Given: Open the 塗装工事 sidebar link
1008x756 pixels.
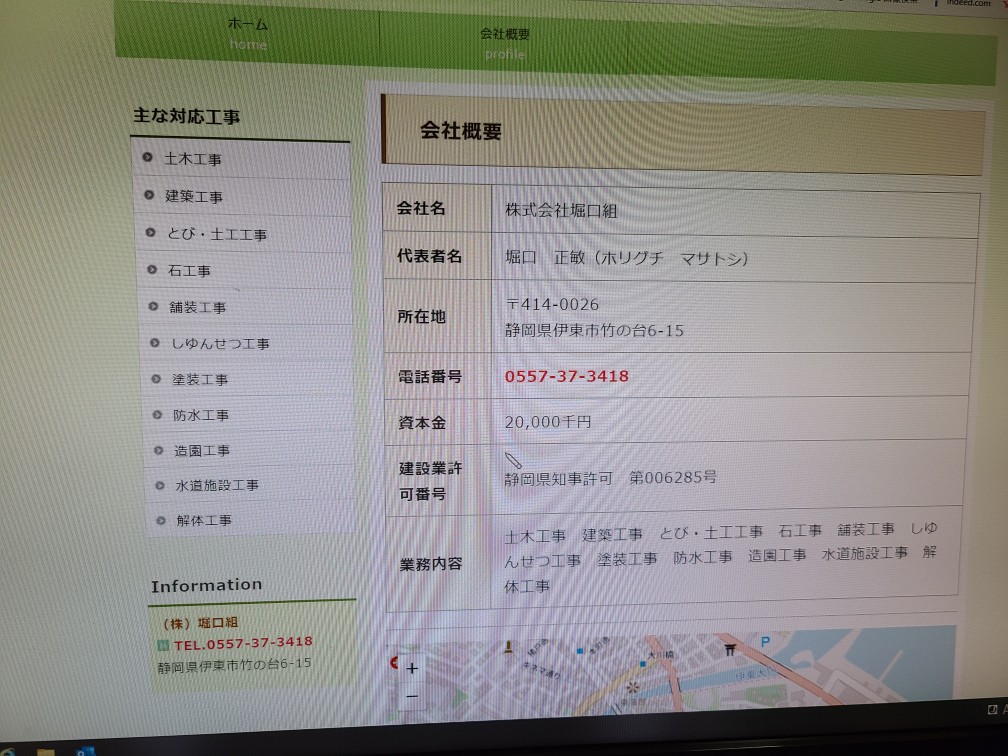Looking at the screenshot, I should click(x=200, y=379).
